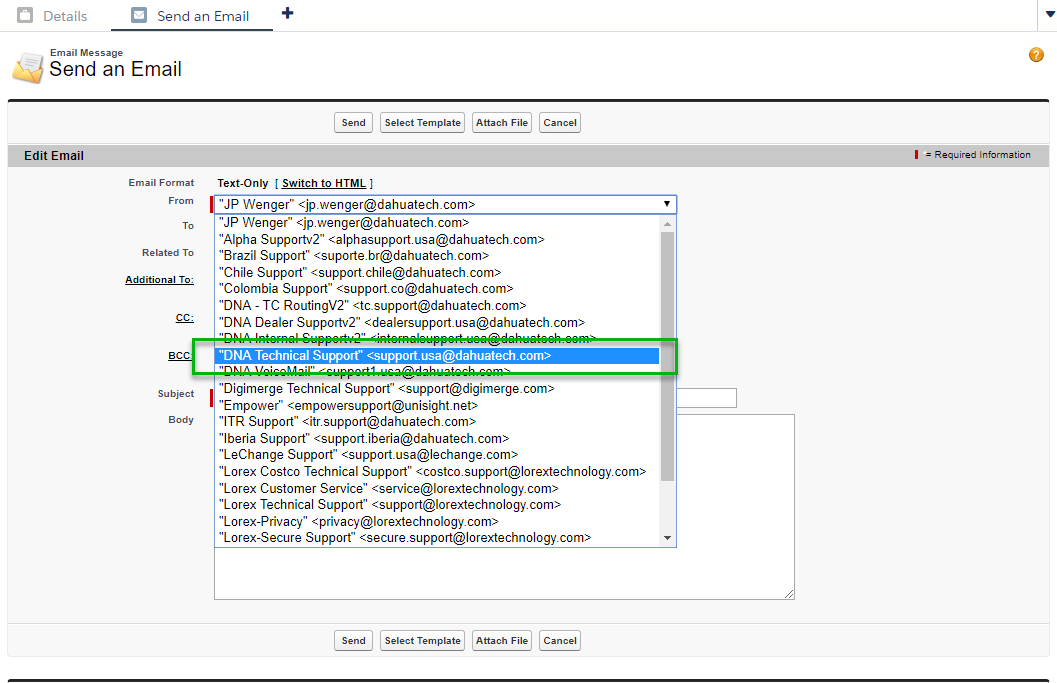Expand the From address dropdown arrow
Image resolution: width=1057 pixels, height=683 pixels.
(x=666, y=204)
